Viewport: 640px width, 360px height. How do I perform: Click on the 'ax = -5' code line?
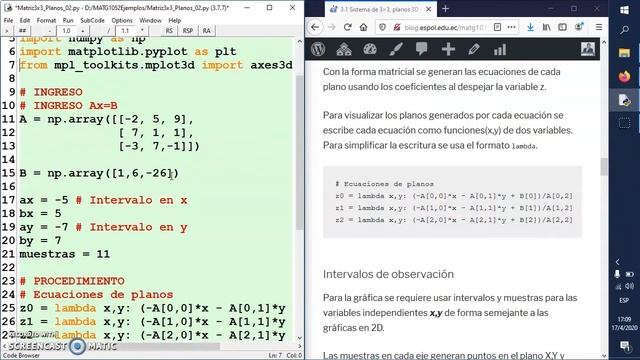coord(103,200)
